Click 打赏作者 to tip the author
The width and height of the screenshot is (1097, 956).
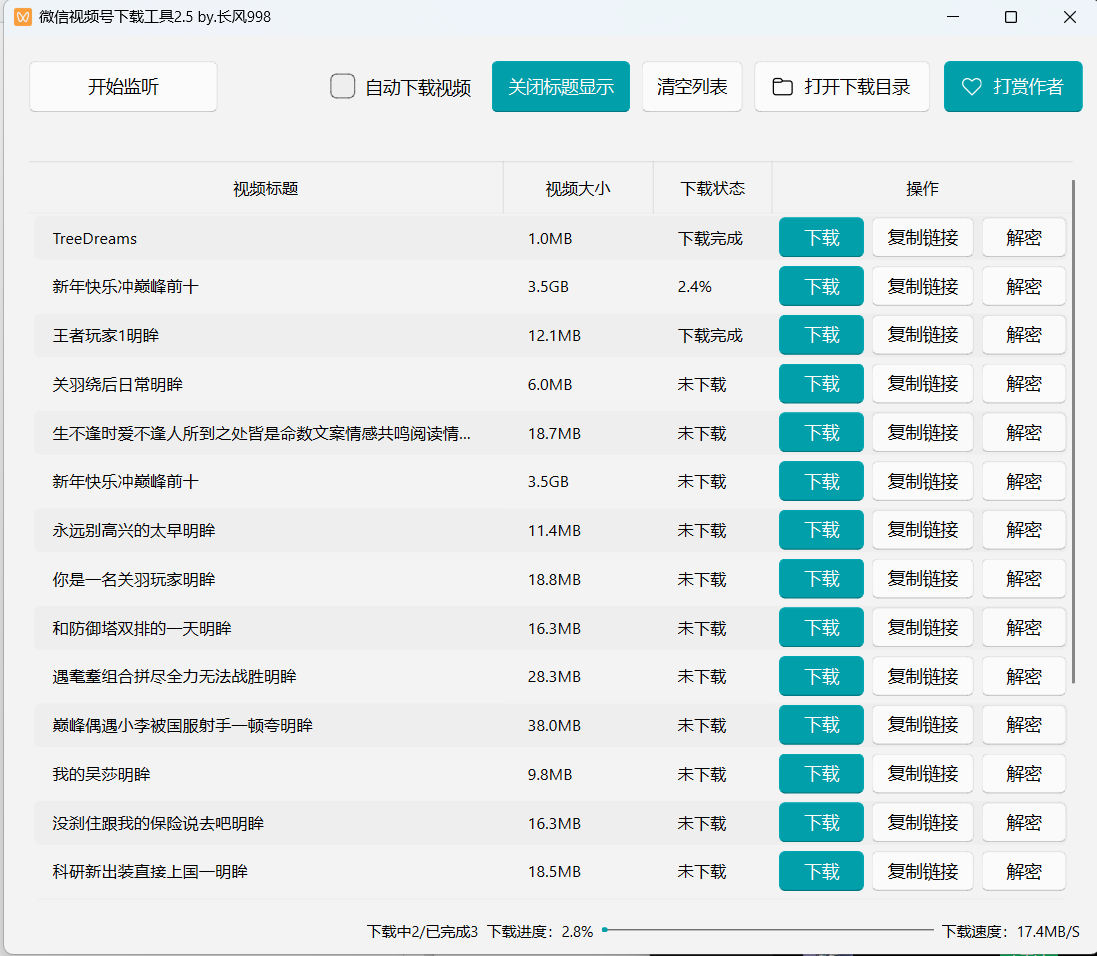pyautogui.click(x=1013, y=87)
